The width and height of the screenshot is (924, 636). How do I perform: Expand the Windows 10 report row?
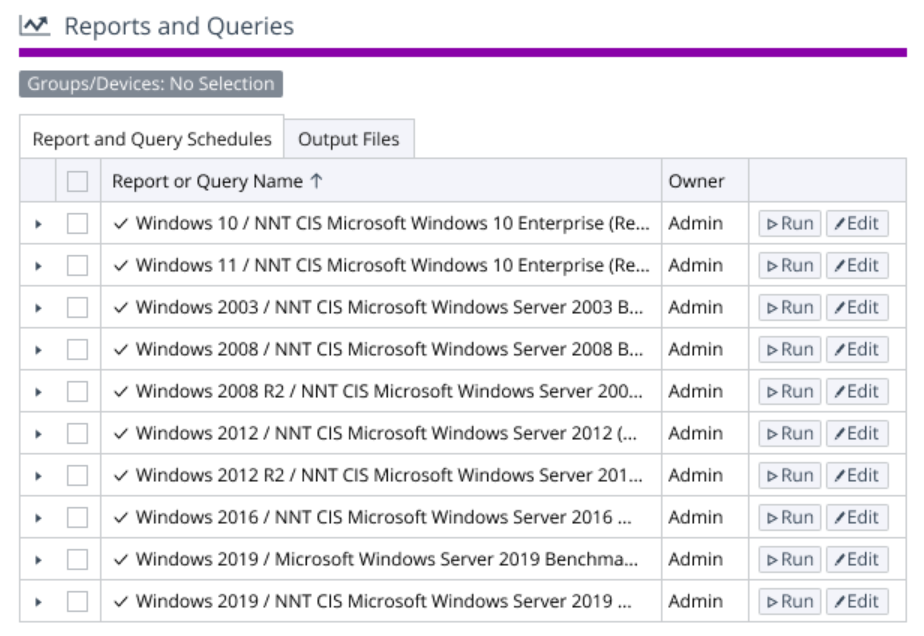tap(38, 224)
